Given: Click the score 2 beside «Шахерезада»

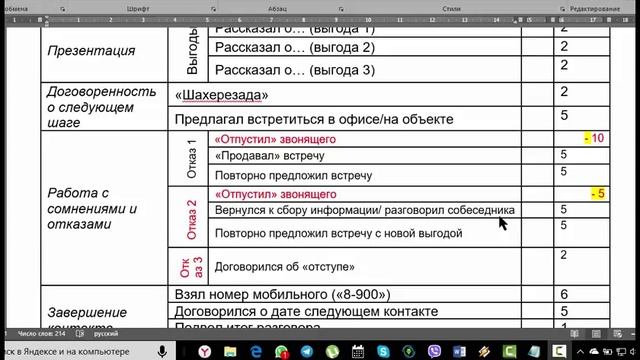Looking at the screenshot, I should coord(564,91).
